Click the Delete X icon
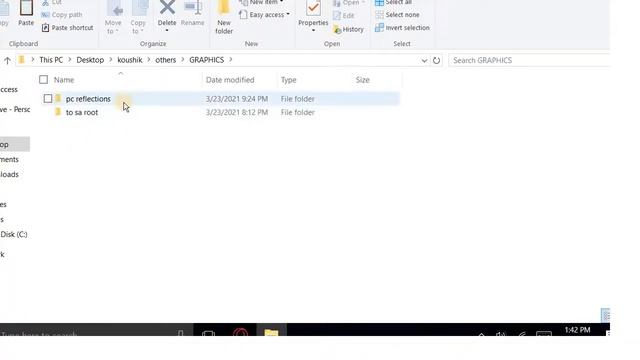The height and width of the screenshot is (360, 640). 167,7
